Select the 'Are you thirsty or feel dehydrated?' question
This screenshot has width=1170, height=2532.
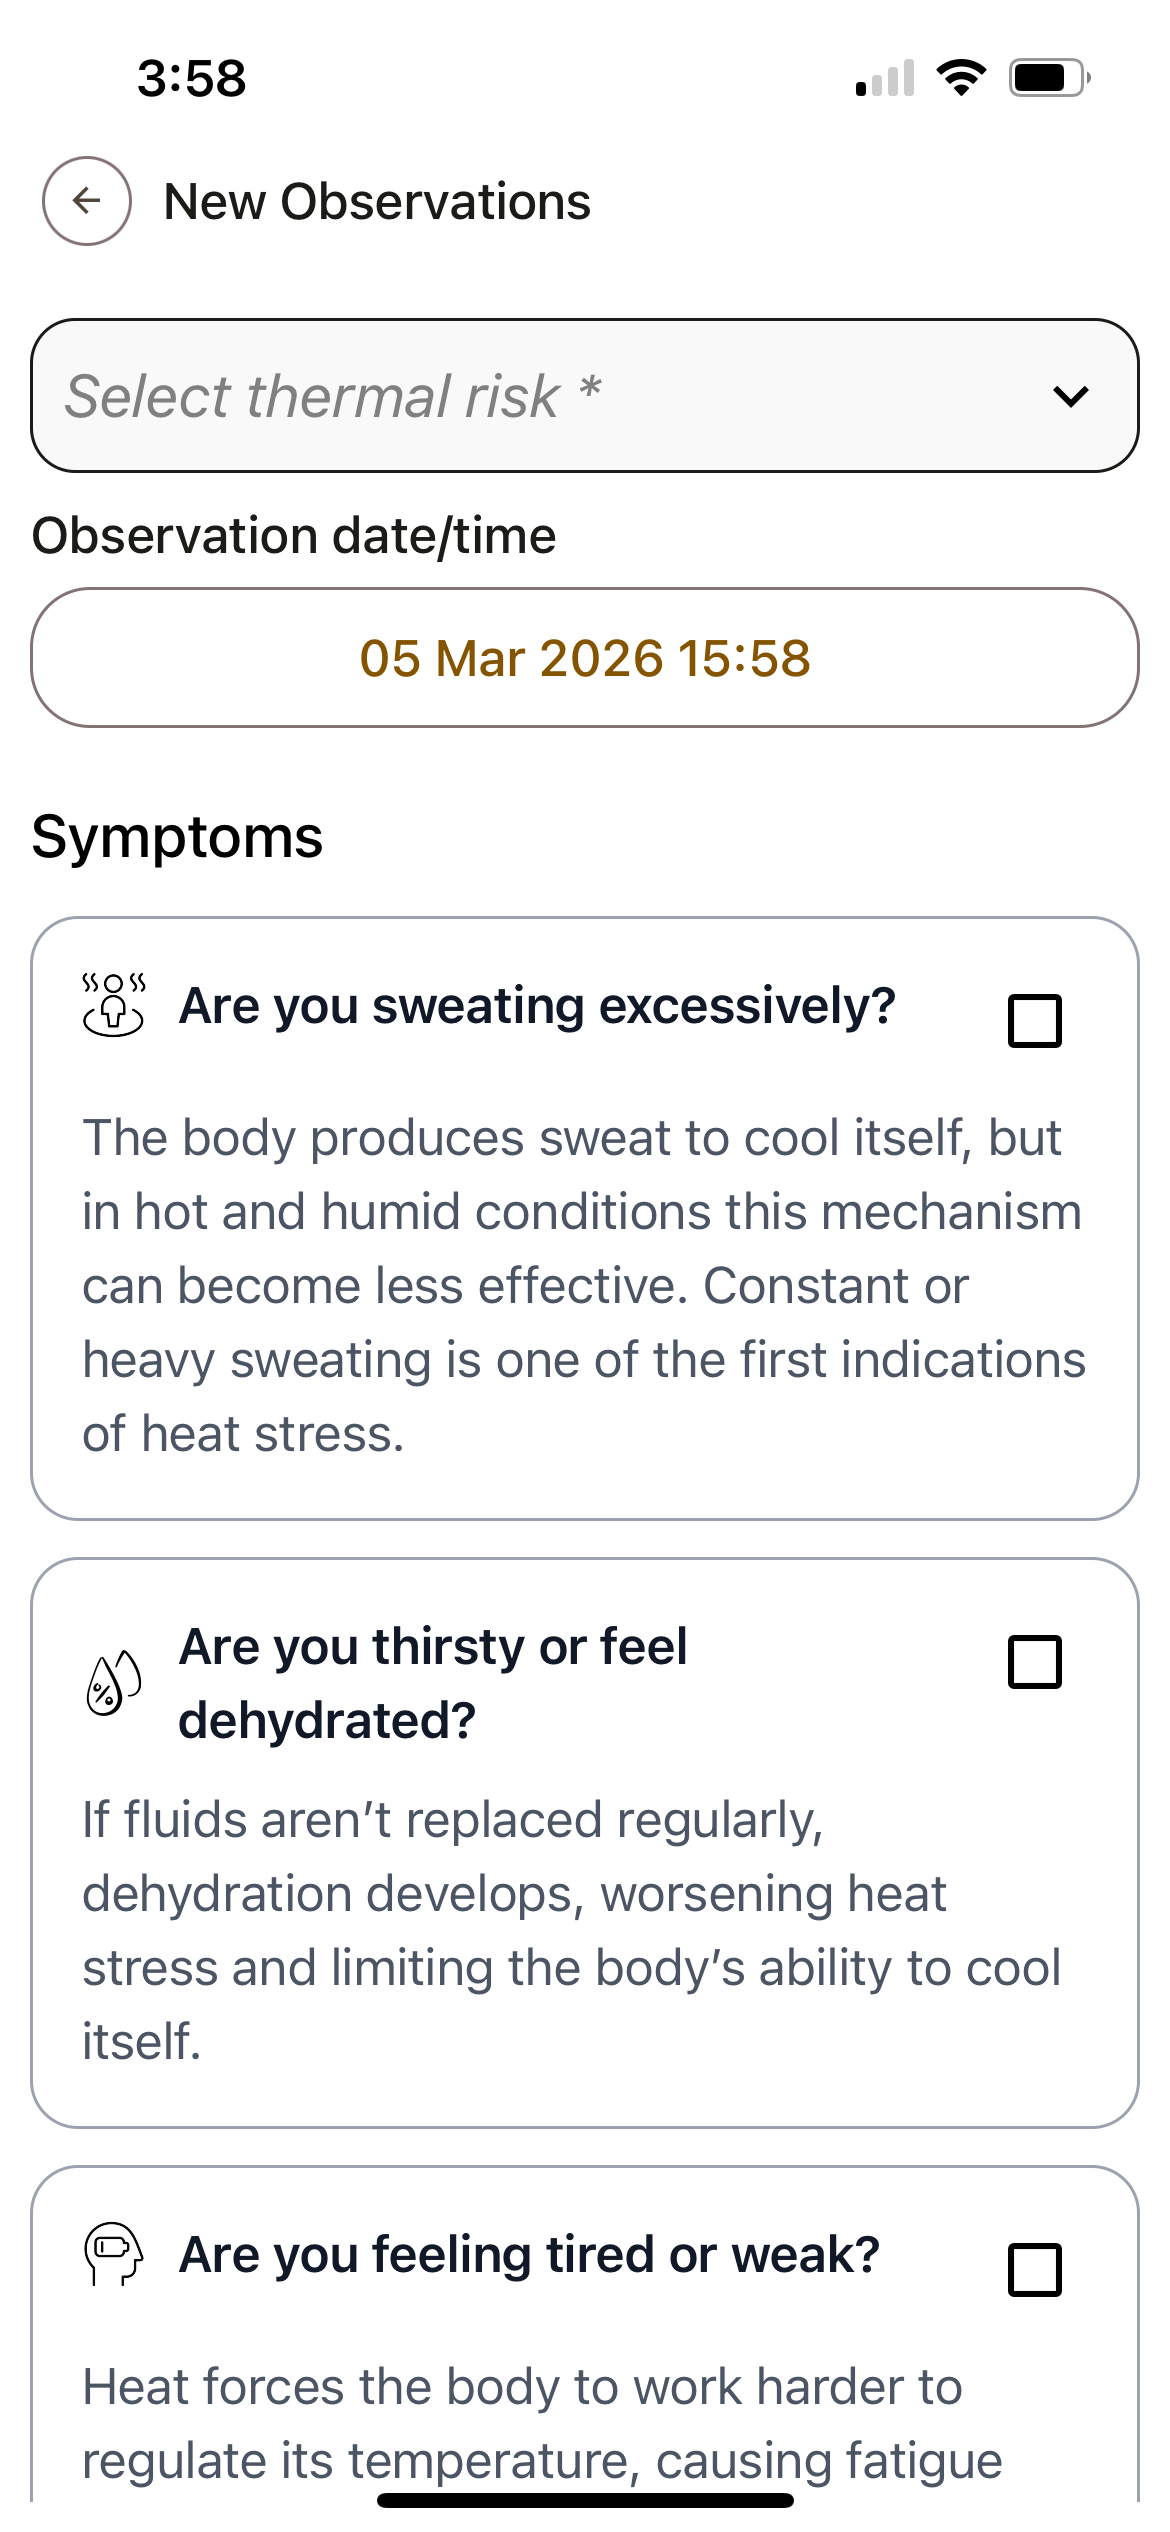(433, 1683)
